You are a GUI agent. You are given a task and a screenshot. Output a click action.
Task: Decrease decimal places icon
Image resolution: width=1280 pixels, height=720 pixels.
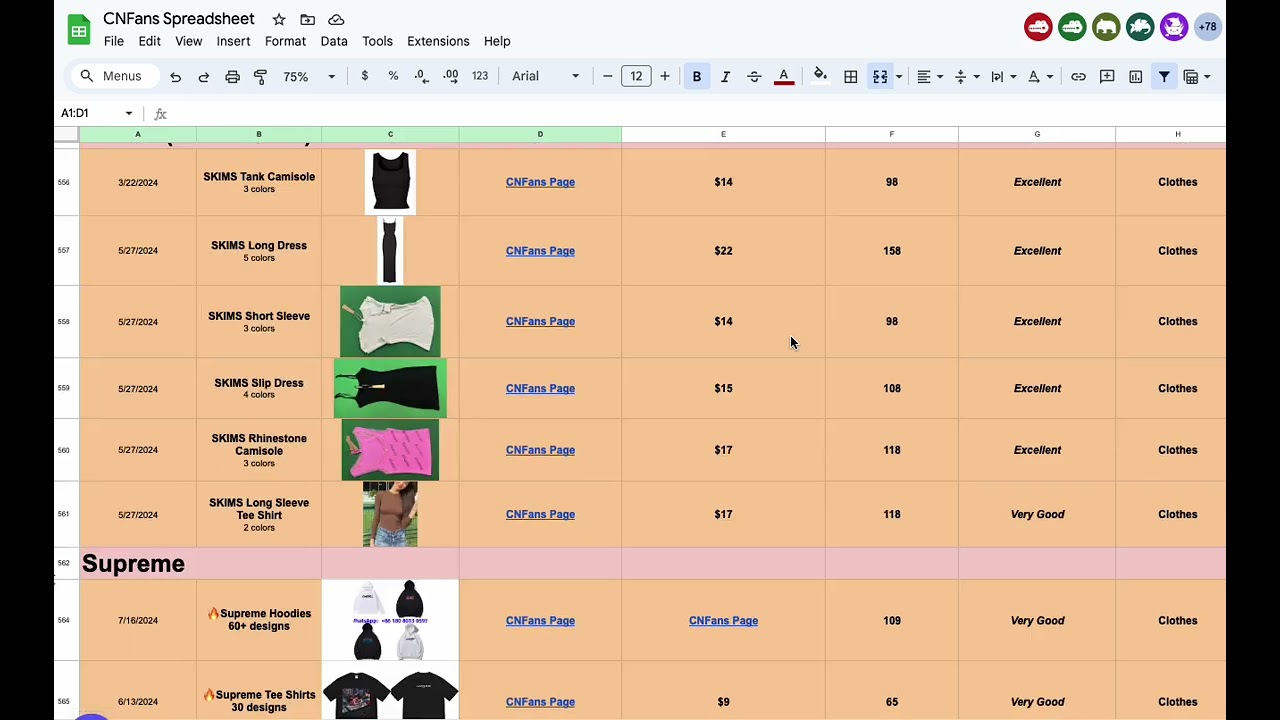421,76
